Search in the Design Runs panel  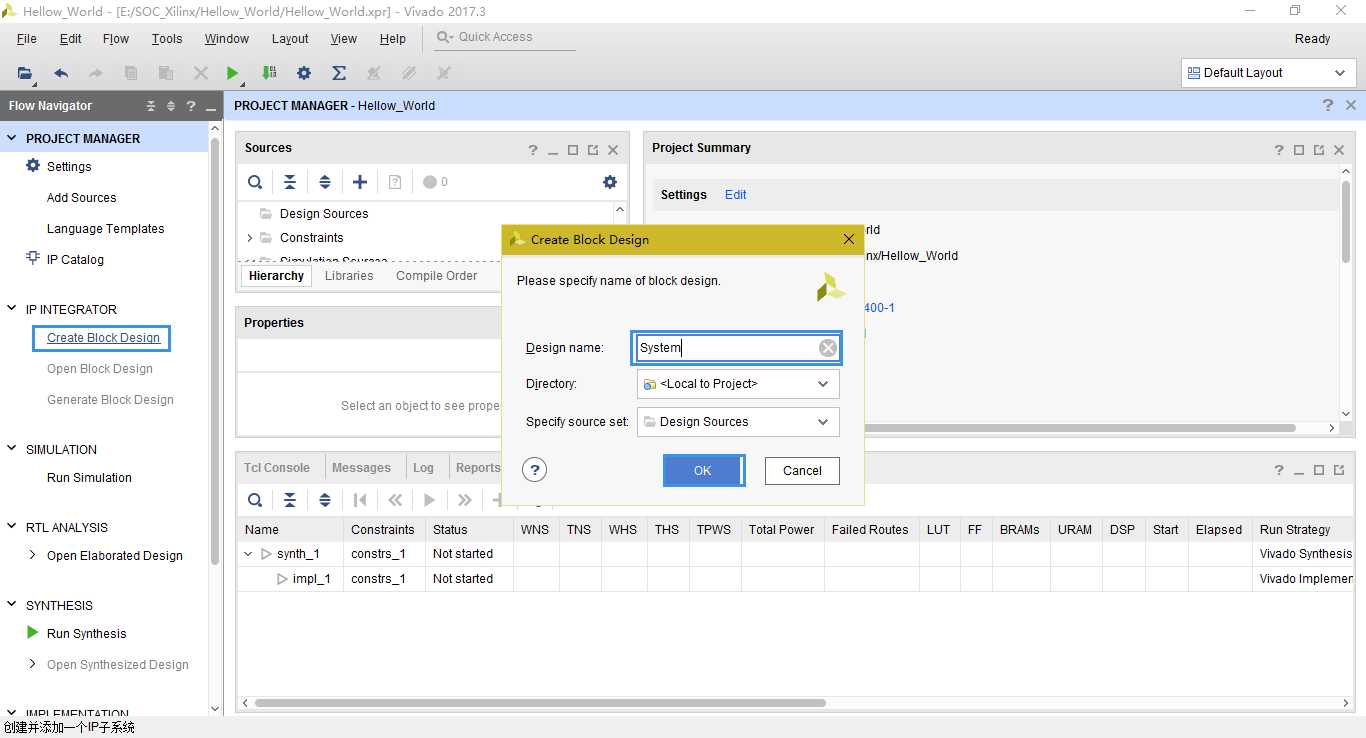(255, 500)
